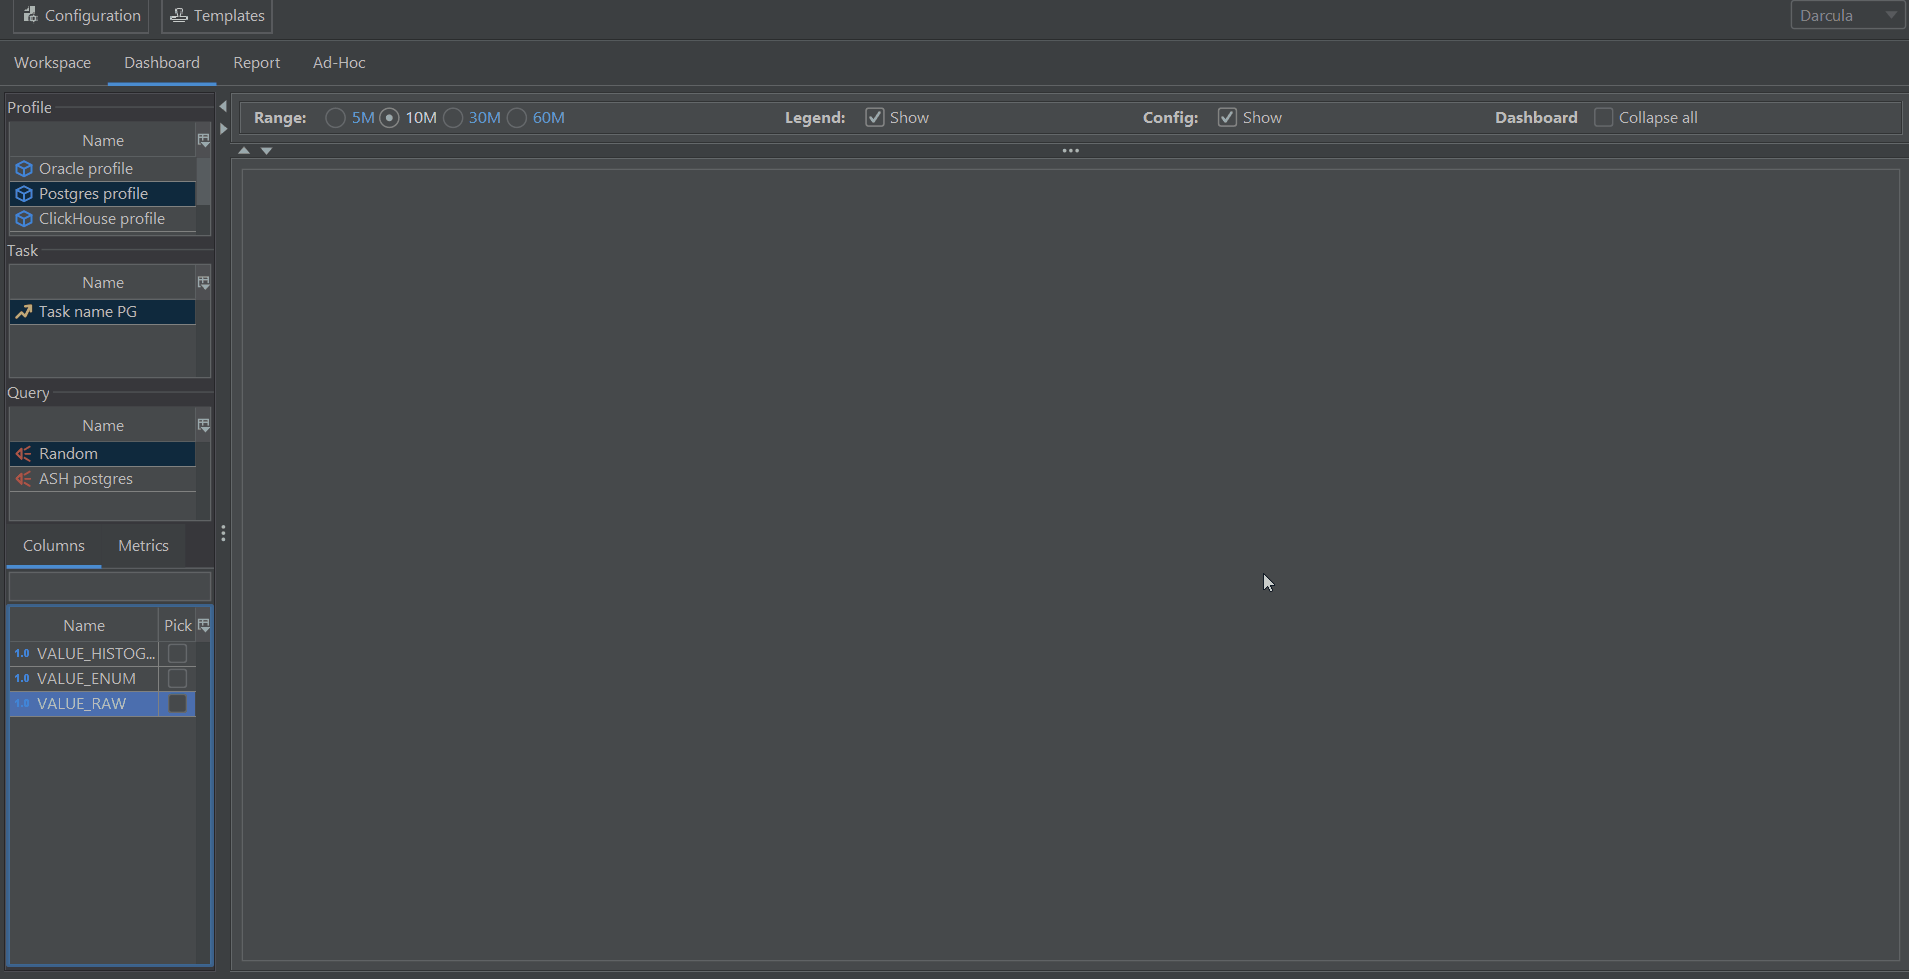Tick the Pick checkbox for VALUE_HISTOGRAM
Screen dimensions: 1909x979
point(177,654)
